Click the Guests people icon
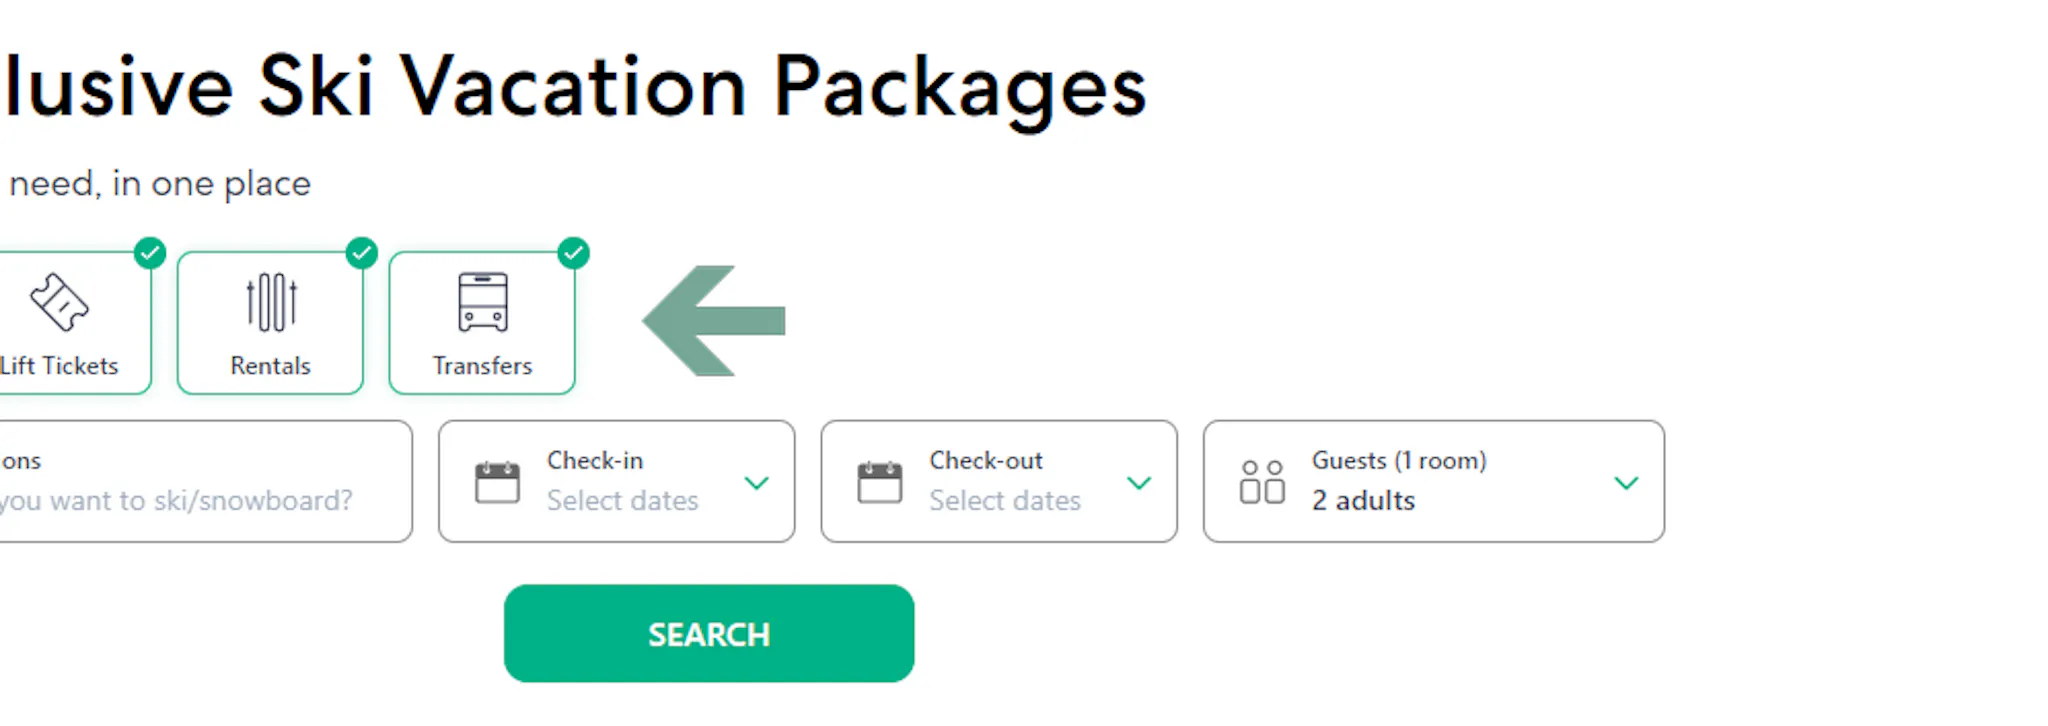2048x726 pixels. click(1262, 481)
